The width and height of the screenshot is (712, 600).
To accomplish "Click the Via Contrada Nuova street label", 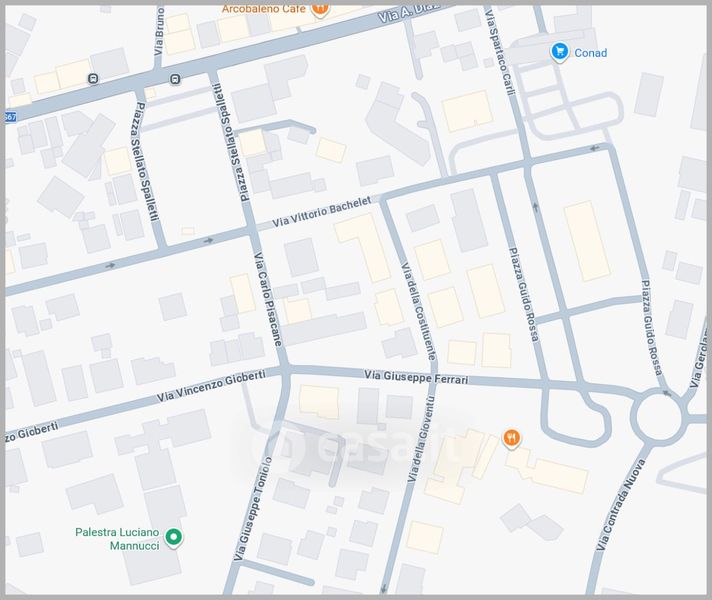I will [620, 505].
